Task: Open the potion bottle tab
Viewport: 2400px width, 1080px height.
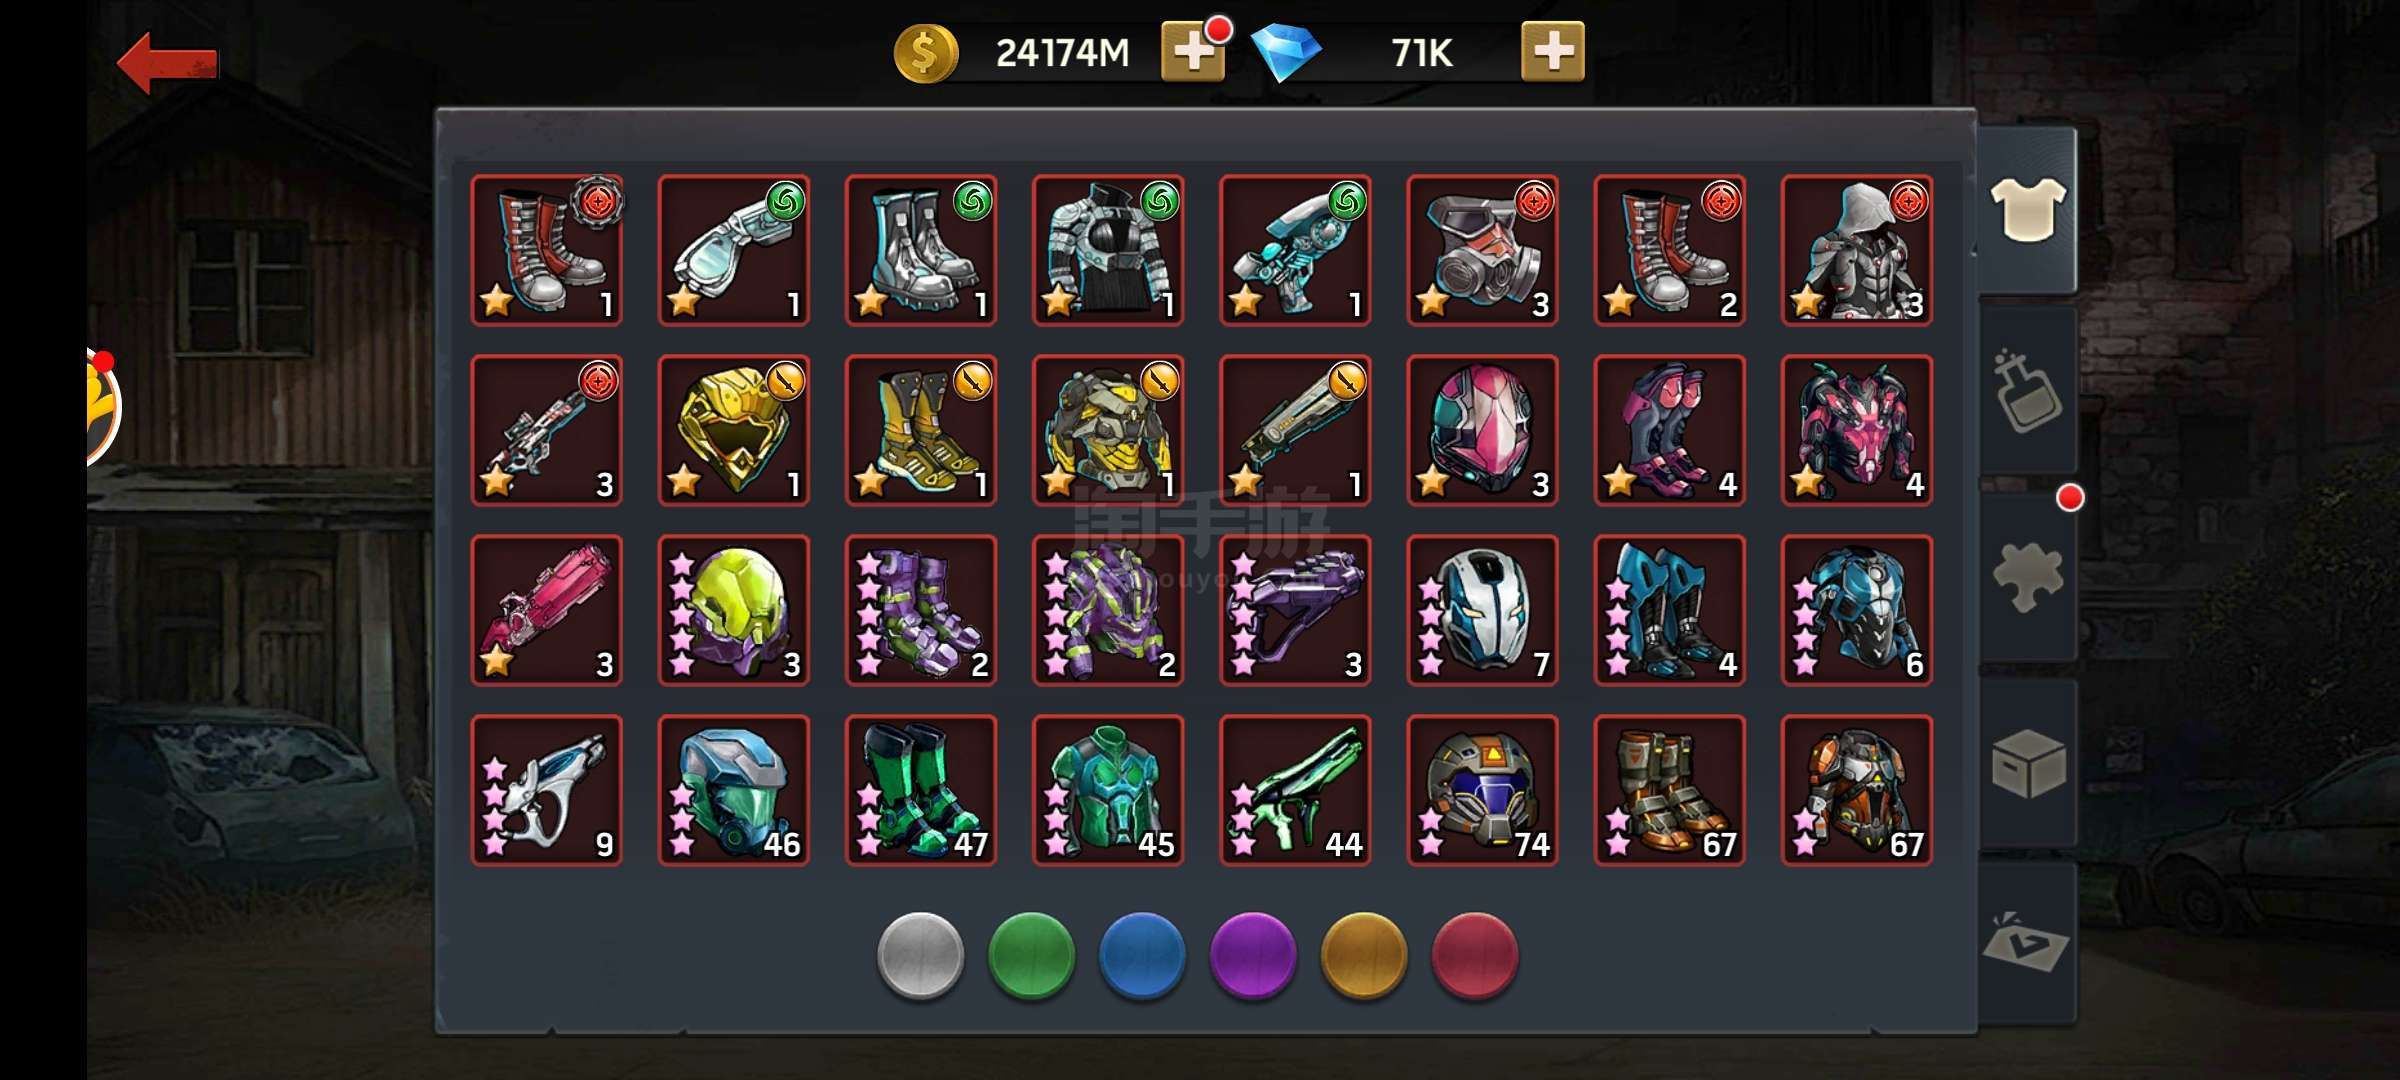Action: [2027, 391]
